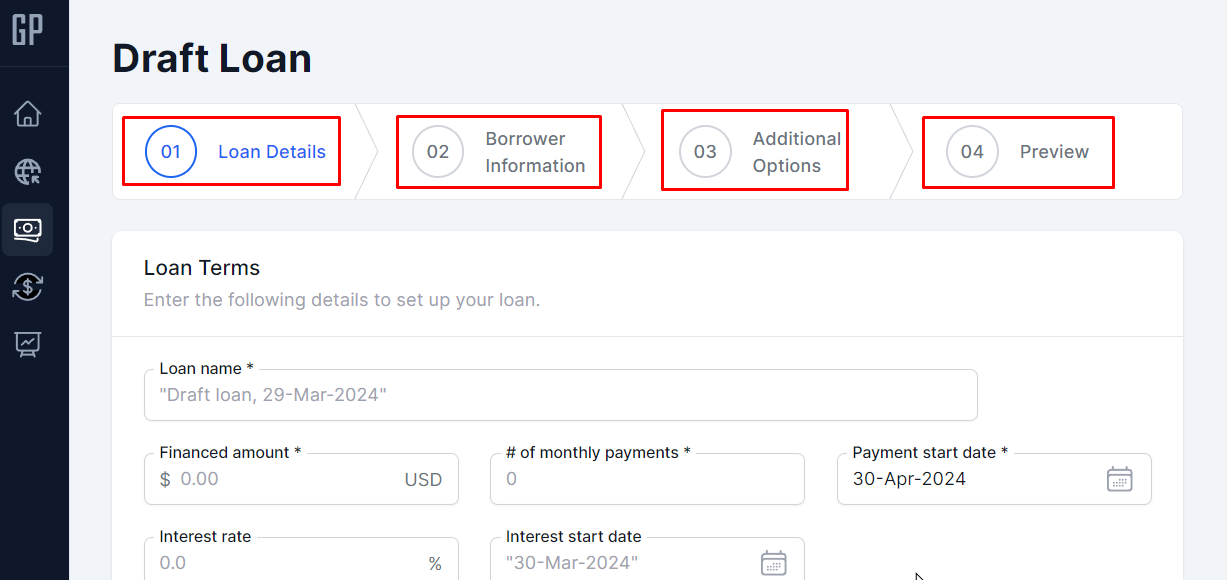Click the Loan Terms section heading
Image resolution: width=1227 pixels, height=580 pixels.
202,268
